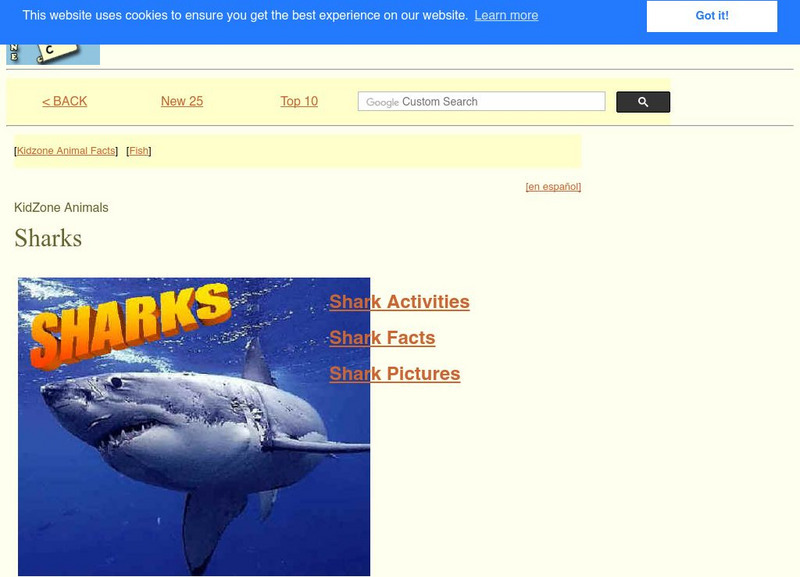
Task: Click the Sharks page heading
Action: (48, 238)
